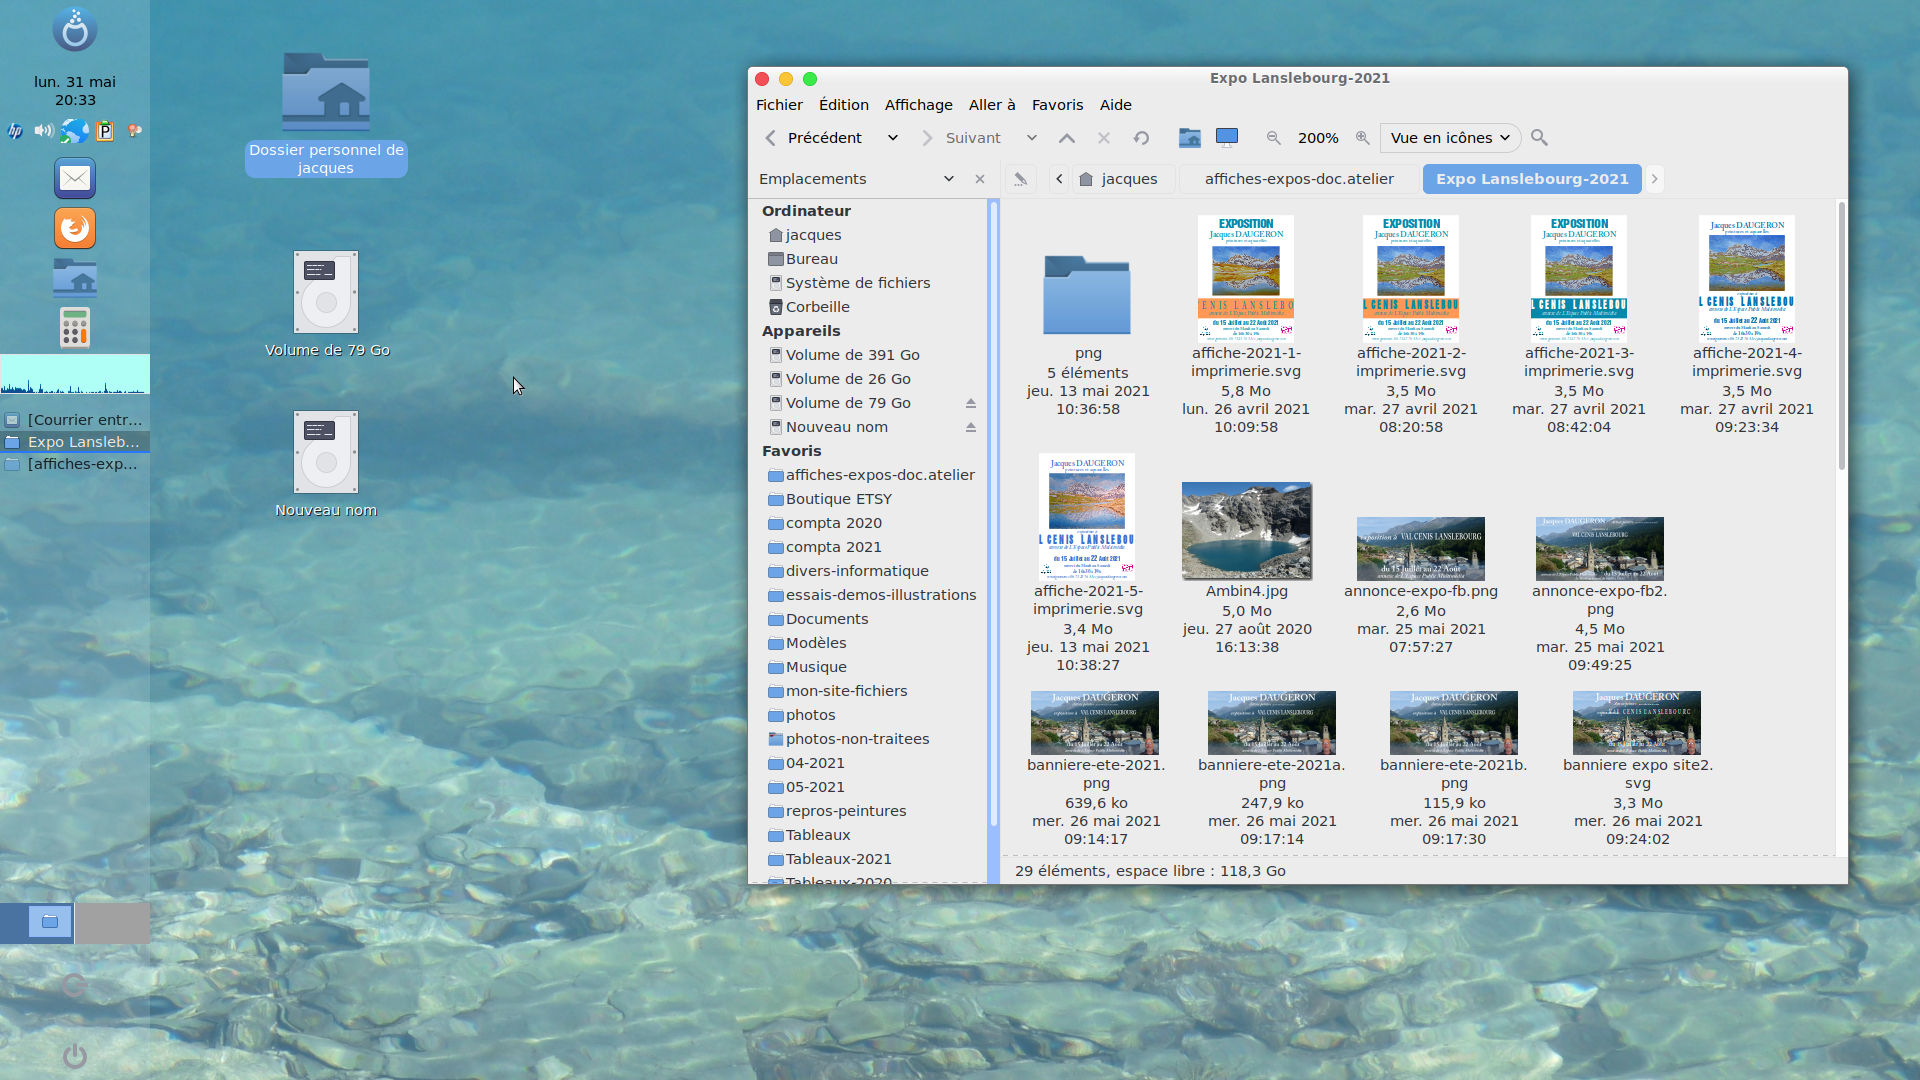This screenshot has height=1080, width=1920.
Task: Select affiche-2021-1-imprimerie.svg file
Action: pos(1245,279)
